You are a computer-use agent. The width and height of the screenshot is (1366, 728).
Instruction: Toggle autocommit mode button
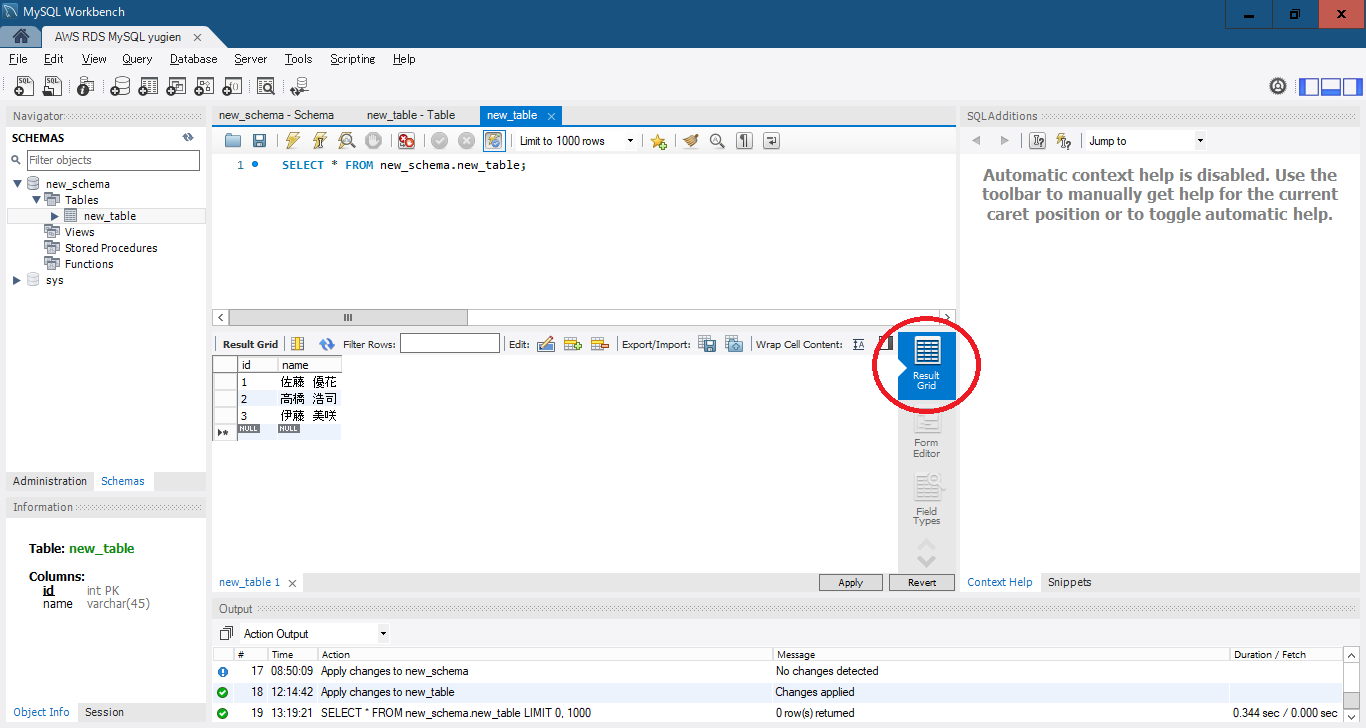(x=493, y=141)
